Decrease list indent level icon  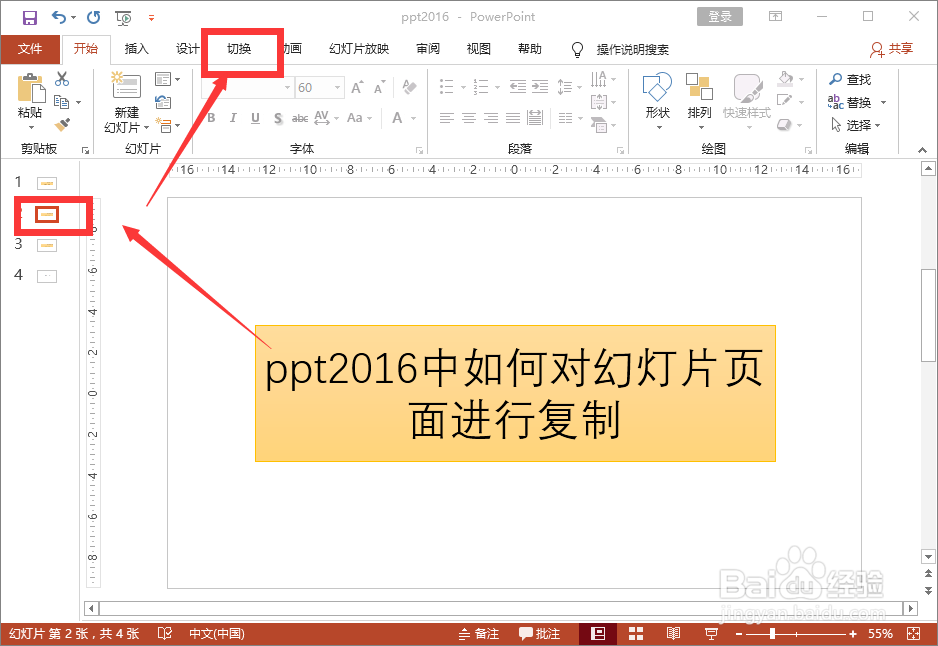click(517, 87)
